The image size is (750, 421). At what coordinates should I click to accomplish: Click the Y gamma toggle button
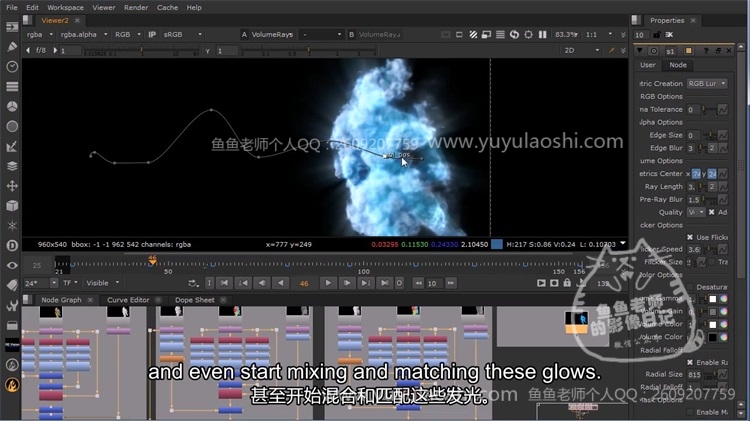click(x=208, y=51)
